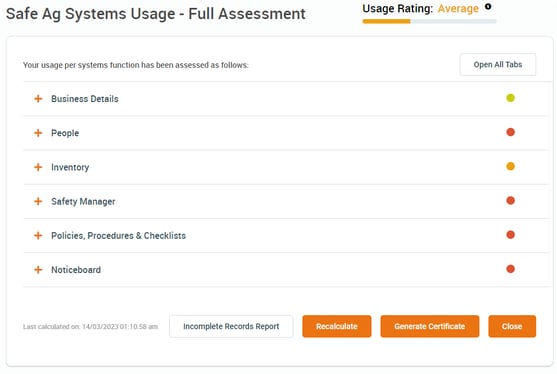
Task: Click the red status dot for Noticeboard
Action: [x=510, y=269]
